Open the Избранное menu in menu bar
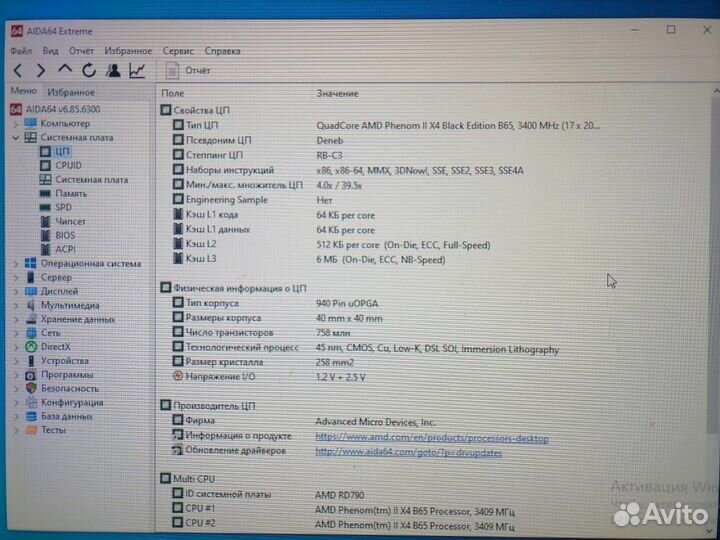The image size is (720, 540). (128, 51)
